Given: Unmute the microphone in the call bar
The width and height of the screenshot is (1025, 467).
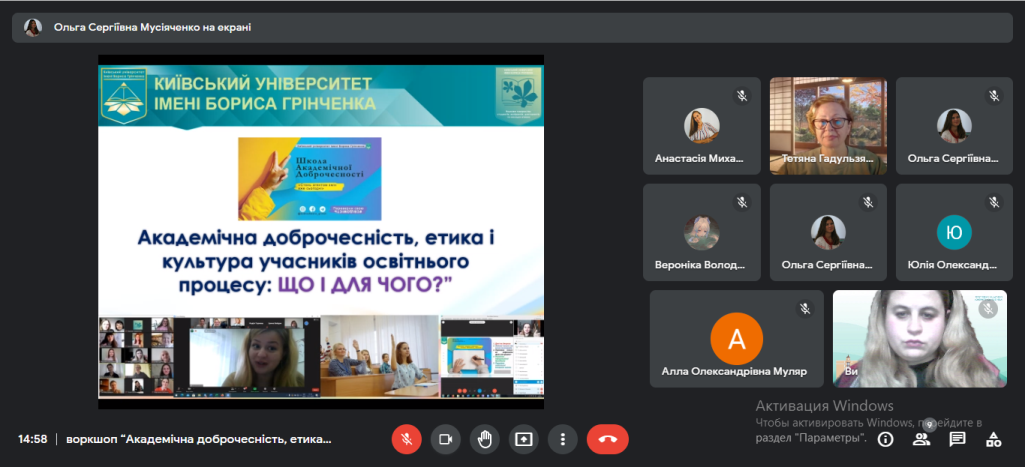Looking at the screenshot, I should coord(406,439).
